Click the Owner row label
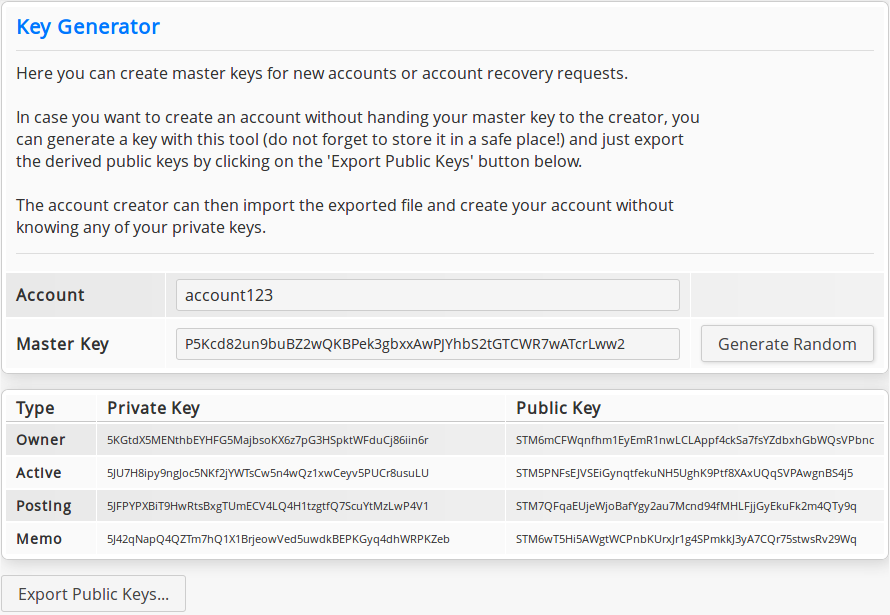Image resolution: width=890 pixels, height=615 pixels. tap(40, 440)
